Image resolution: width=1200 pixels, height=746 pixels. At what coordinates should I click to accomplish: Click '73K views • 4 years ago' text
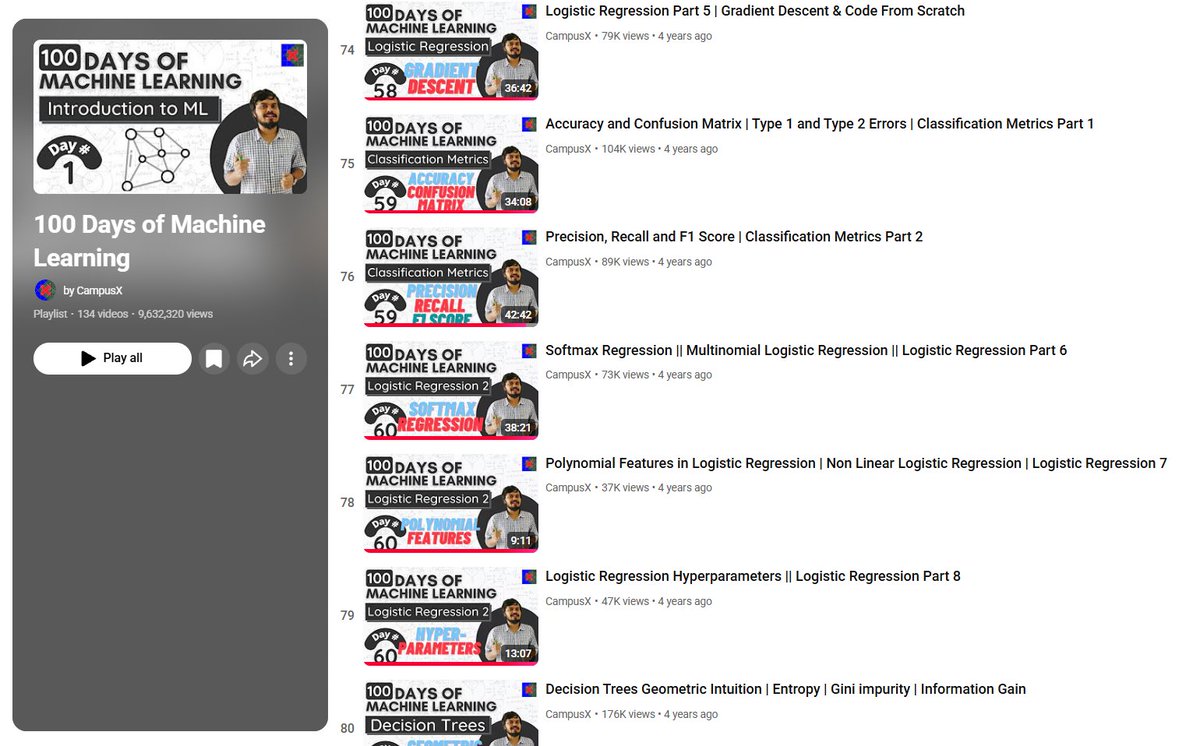657,375
